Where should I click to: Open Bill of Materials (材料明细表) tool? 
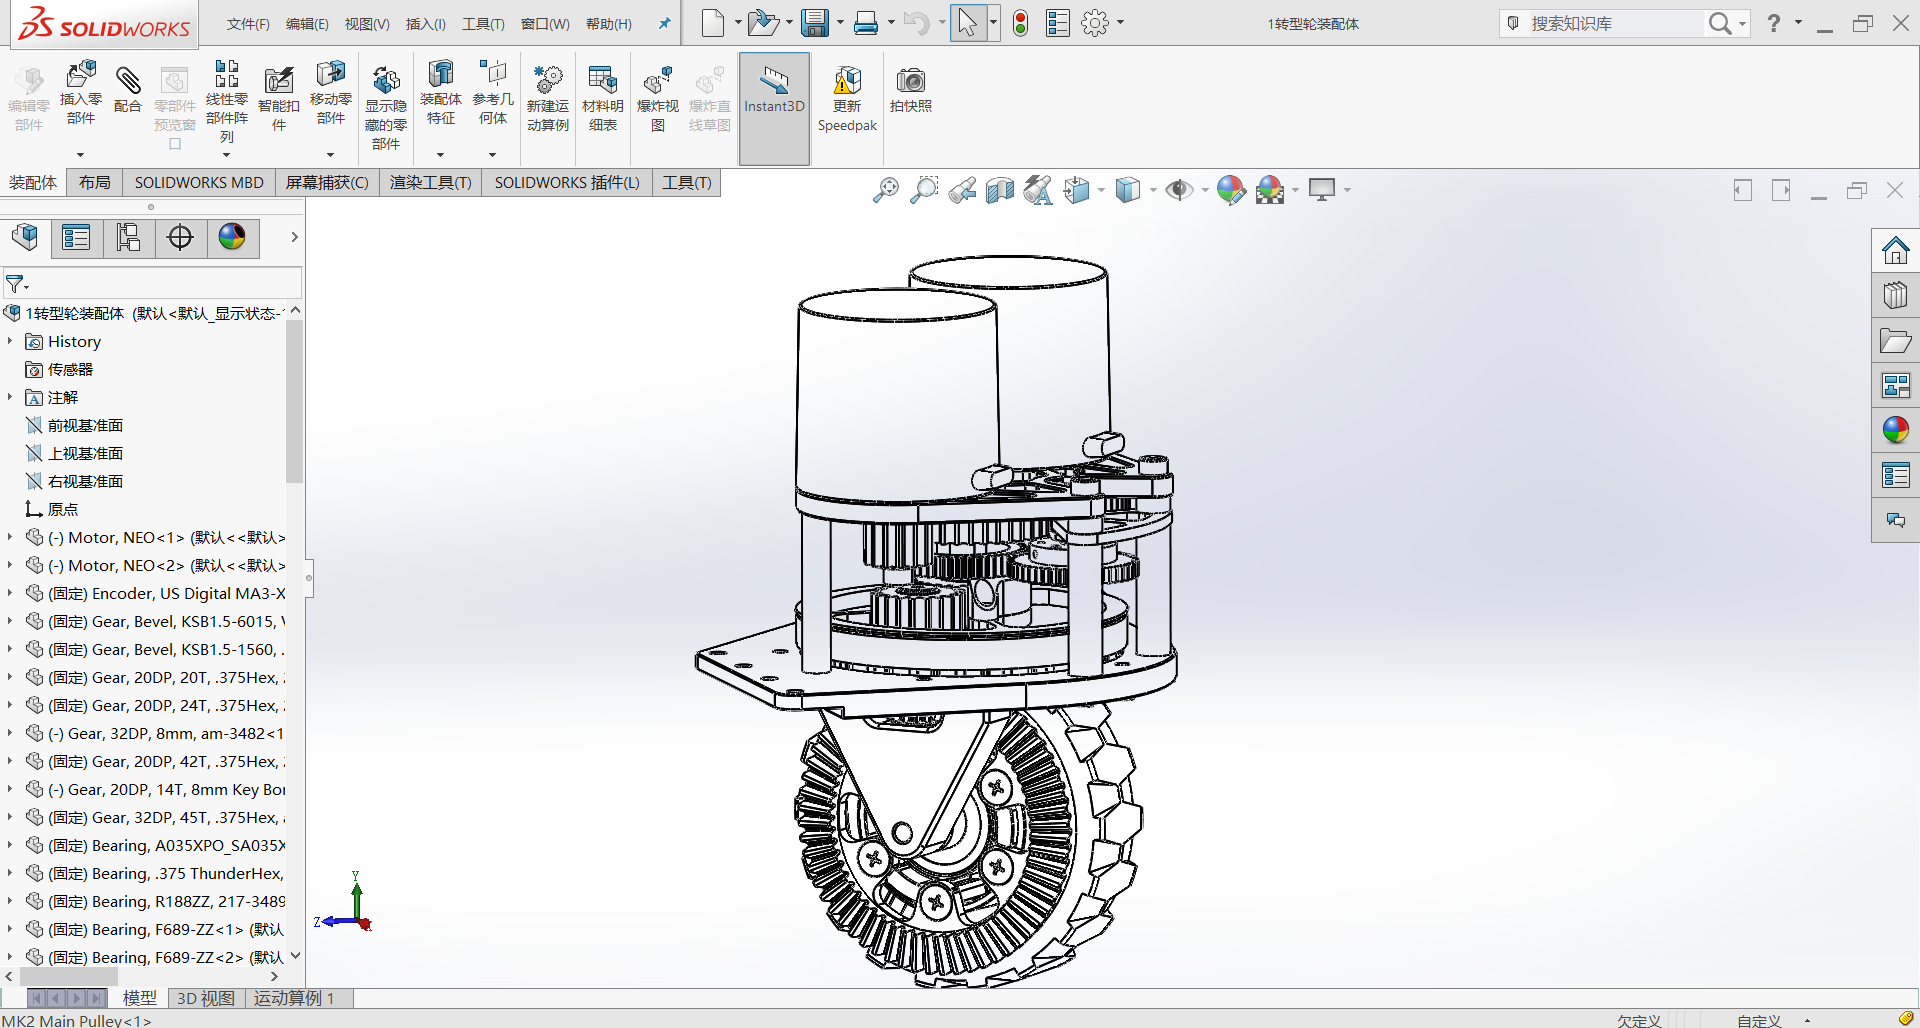click(603, 80)
